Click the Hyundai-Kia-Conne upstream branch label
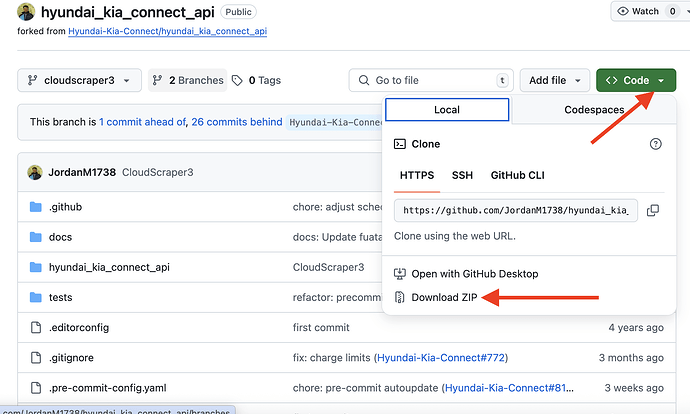Screen dimensions: 690x414 335,122
